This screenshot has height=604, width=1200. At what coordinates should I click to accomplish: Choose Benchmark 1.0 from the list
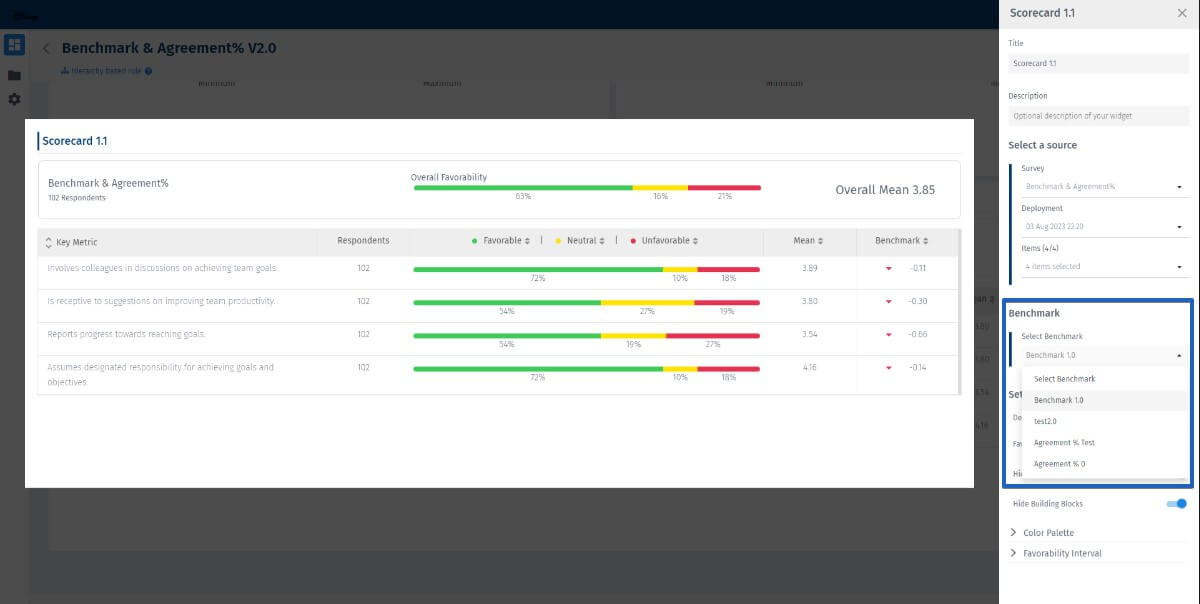(x=1106, y=400)
